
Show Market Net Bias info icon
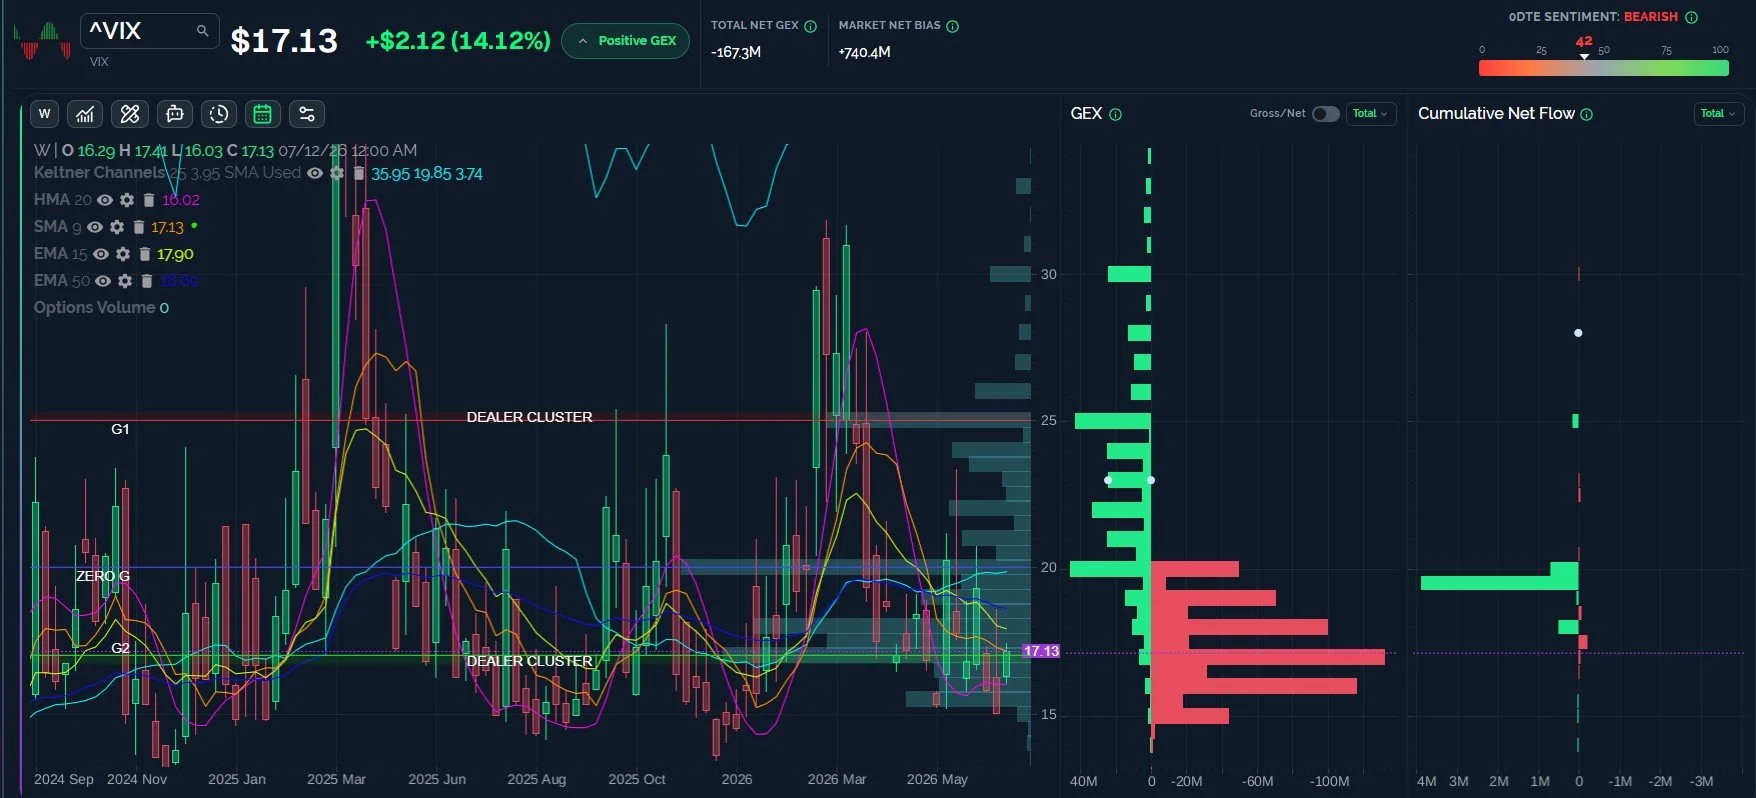[953, 26]
